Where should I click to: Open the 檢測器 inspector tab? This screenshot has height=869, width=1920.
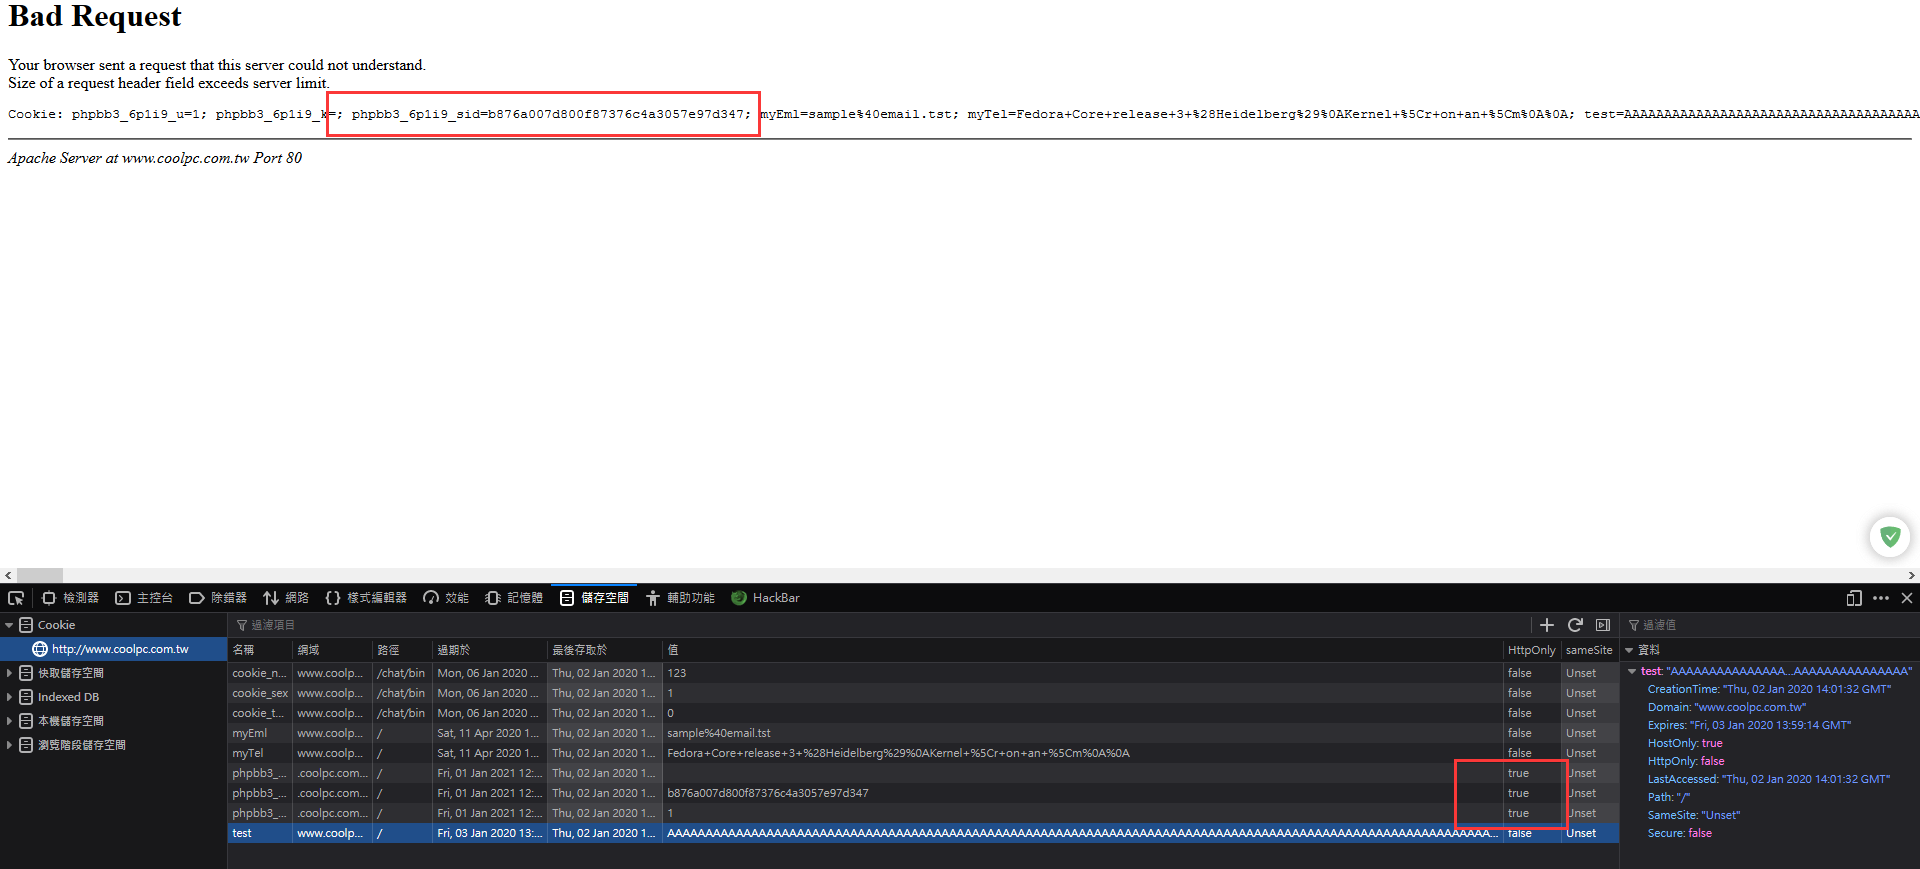pos(70,598)
